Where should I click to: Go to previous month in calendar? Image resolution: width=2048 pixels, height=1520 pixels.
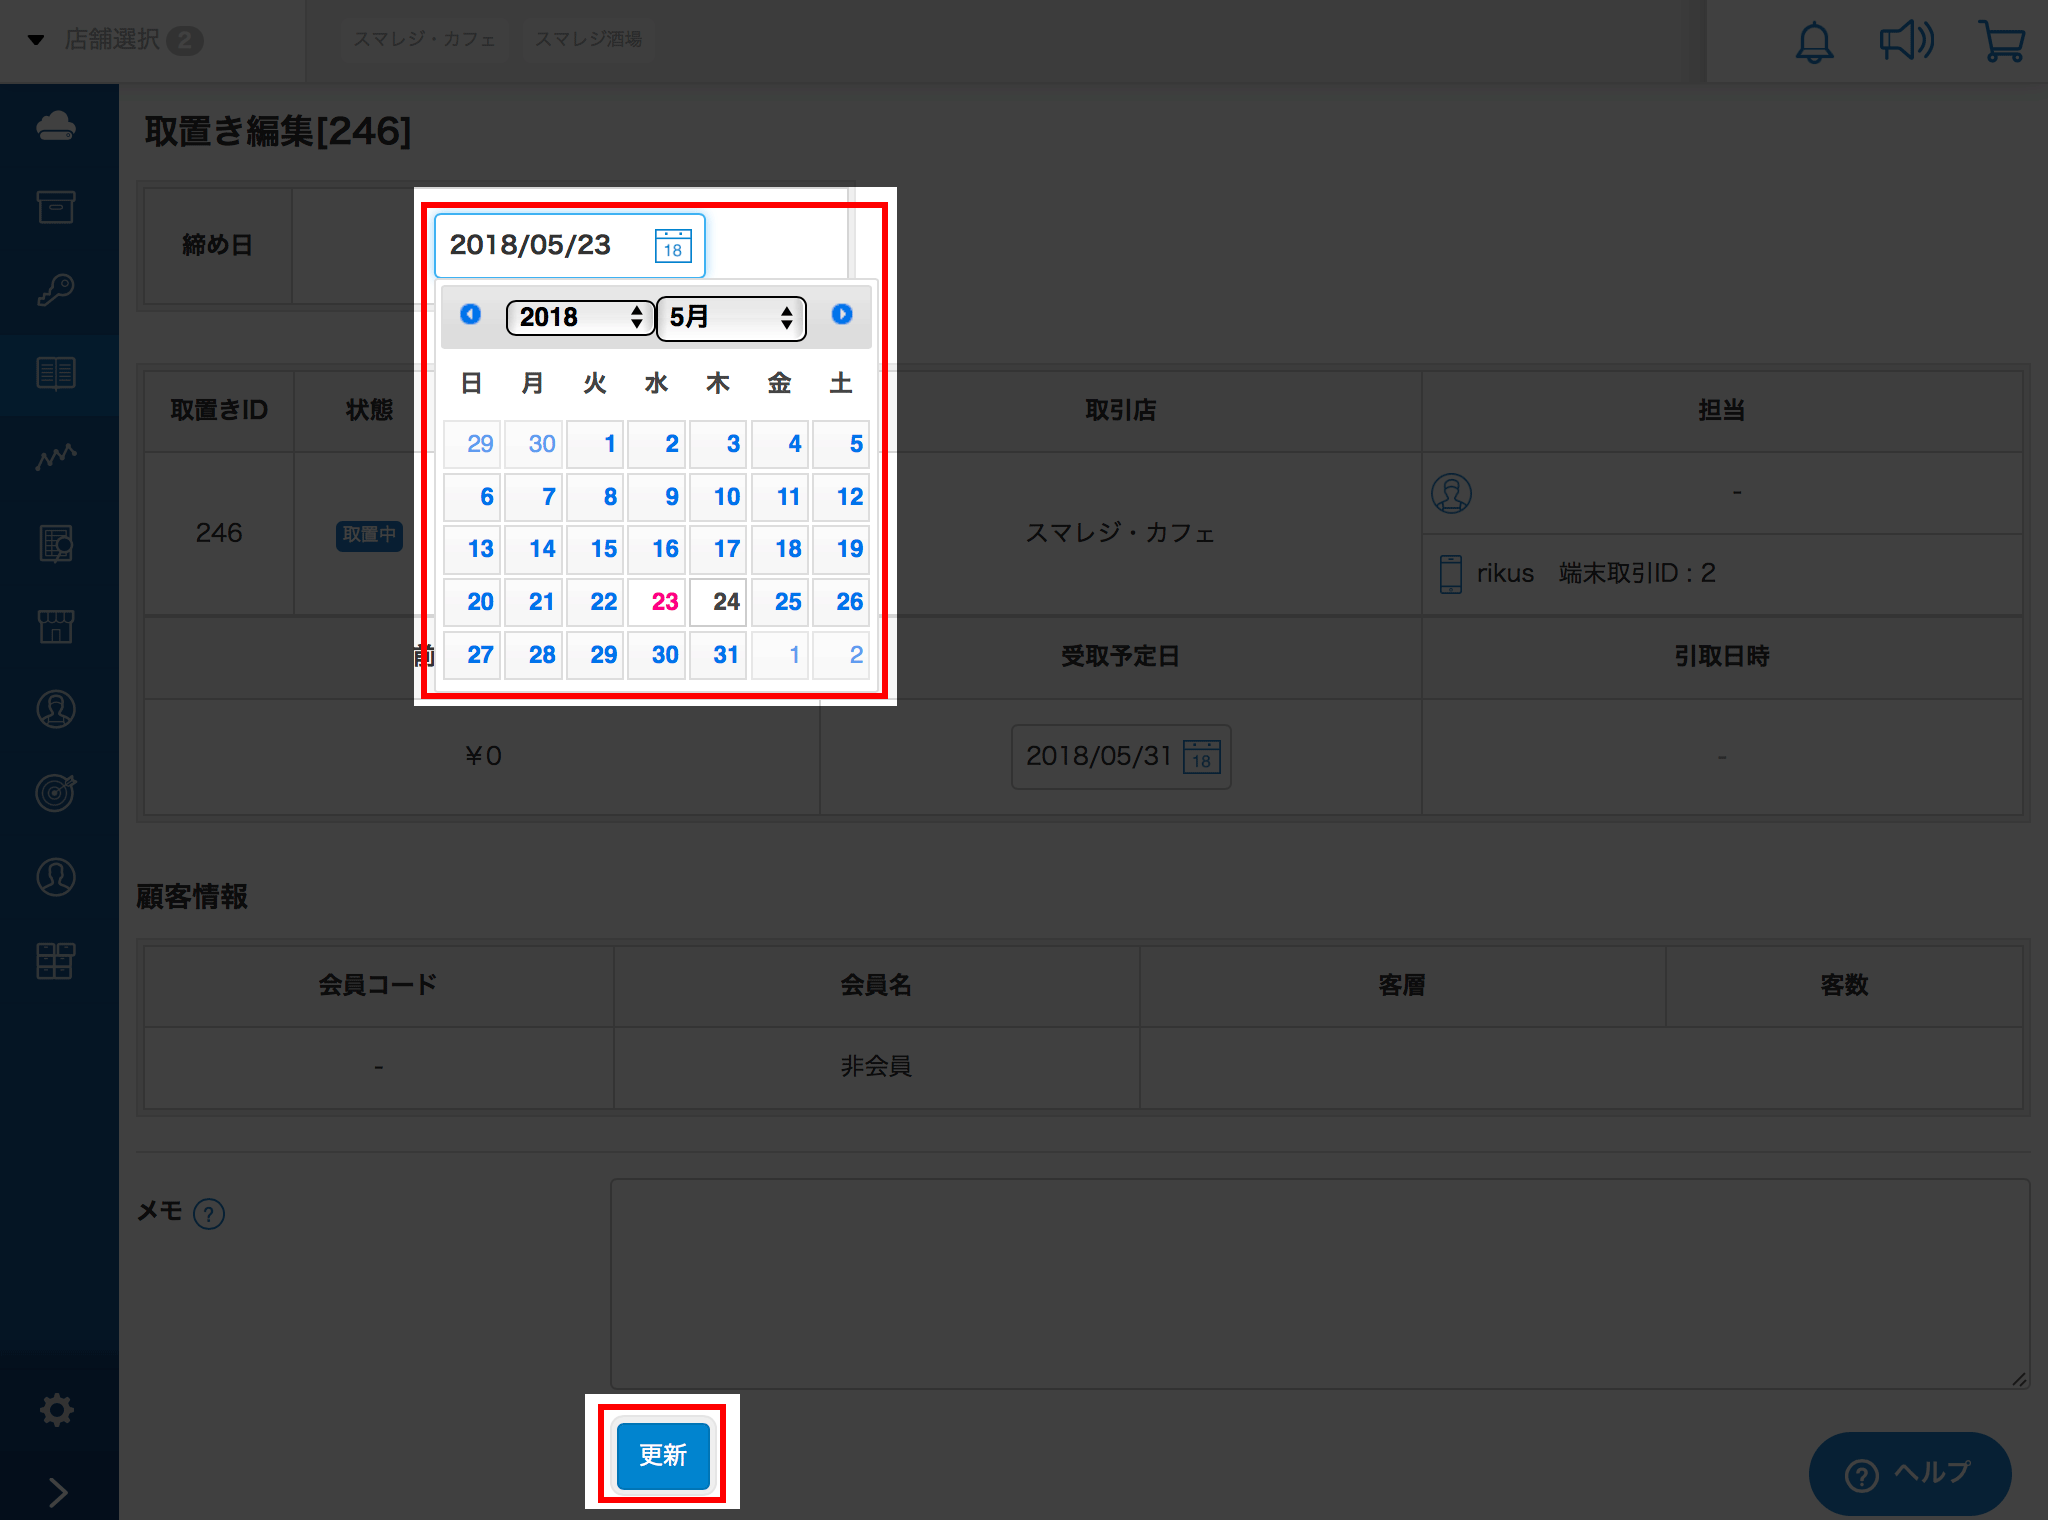pyautogui.click(x=470, y=315)
